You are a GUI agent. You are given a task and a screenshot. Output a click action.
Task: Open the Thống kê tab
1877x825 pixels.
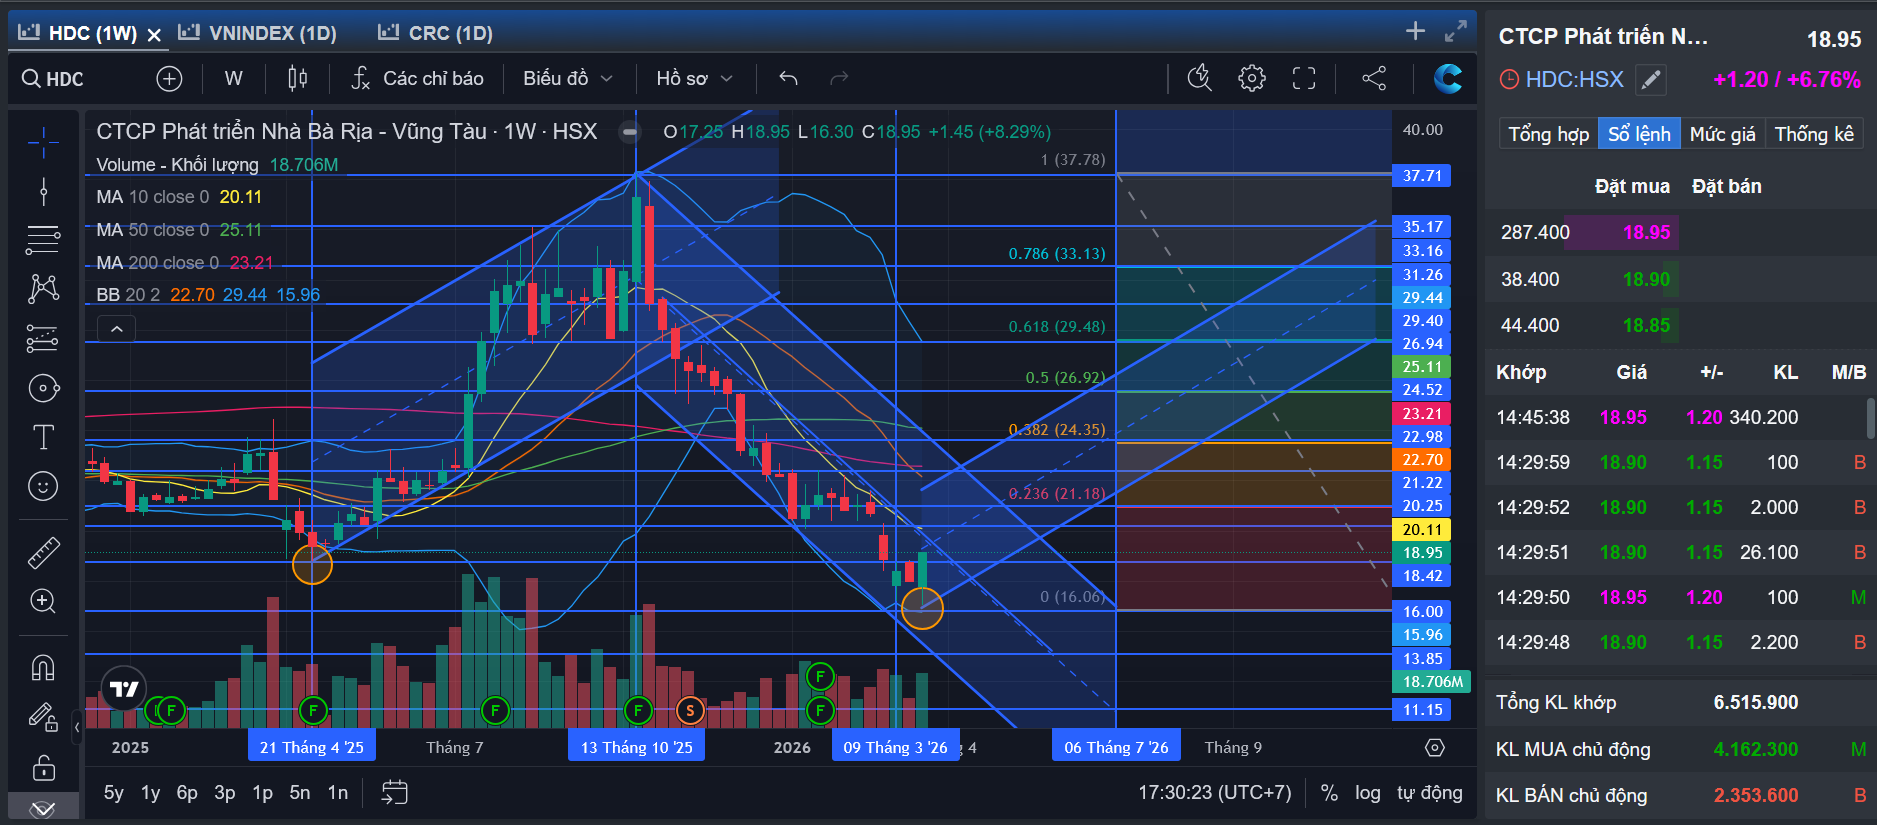(1814, 134)
